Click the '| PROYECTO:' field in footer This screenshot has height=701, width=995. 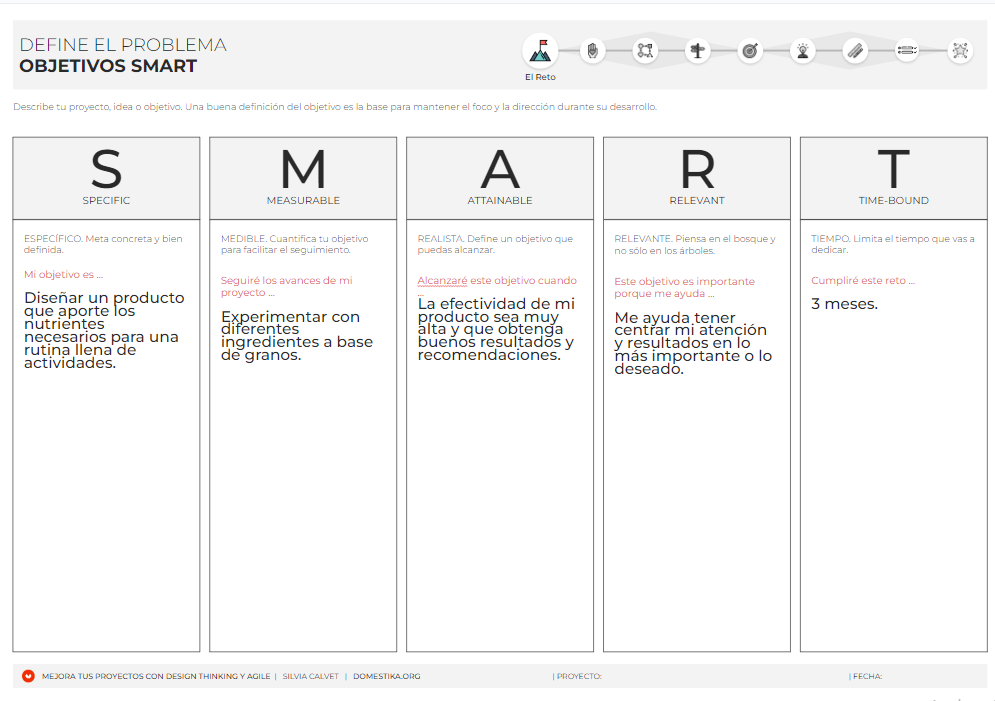pyautogui.click(x=577, y=676)
